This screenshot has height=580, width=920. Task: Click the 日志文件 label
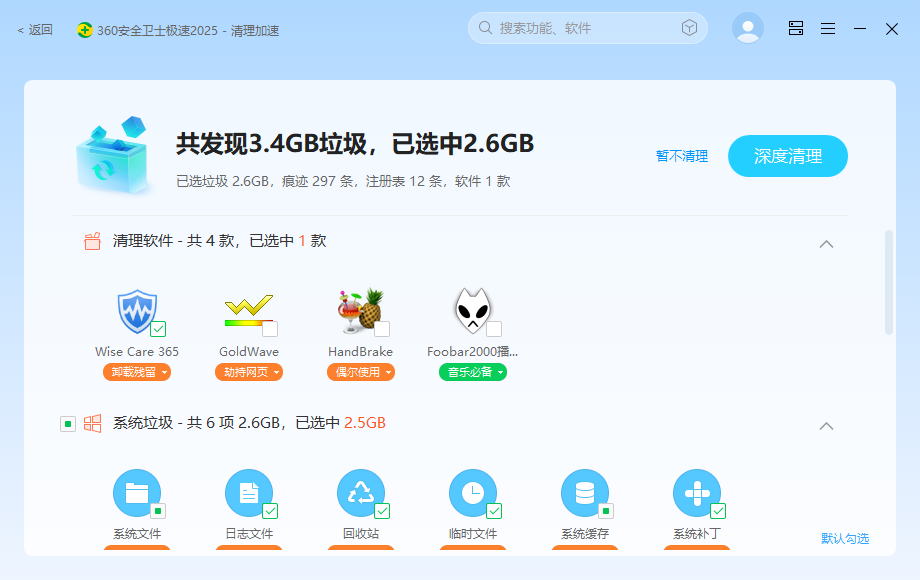pos(249,534)
